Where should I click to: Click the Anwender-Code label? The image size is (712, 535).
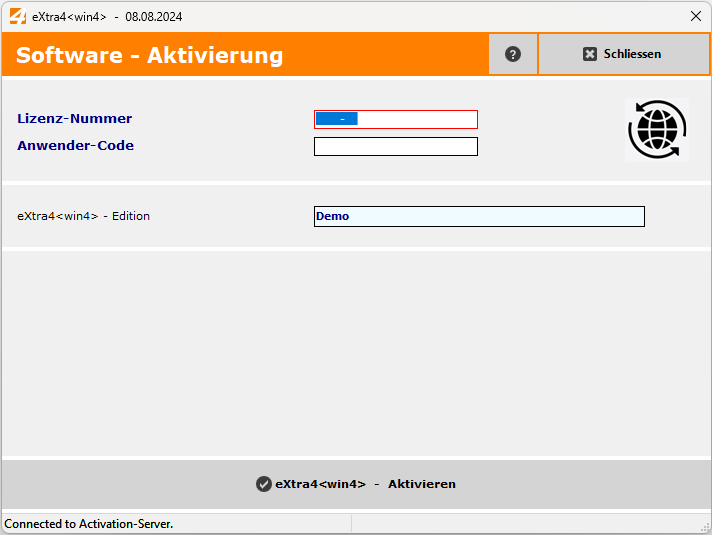(75, 146)
